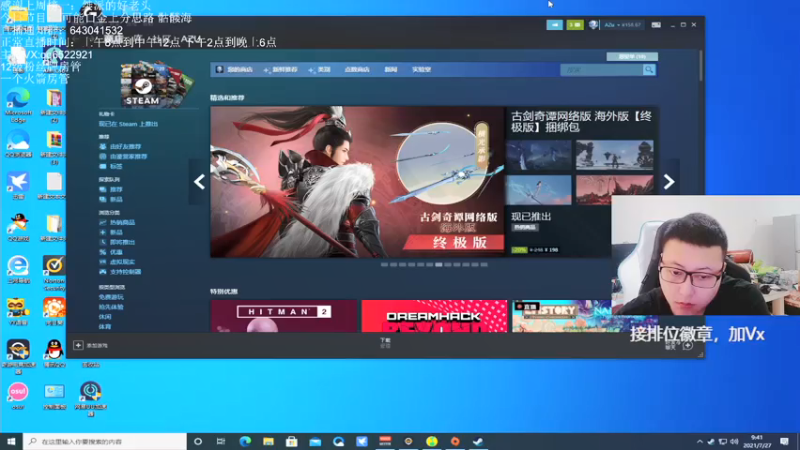The image size is (800, 450).
Task: Open discovery queue recommendations icon
Action: [x=103, y=189]
